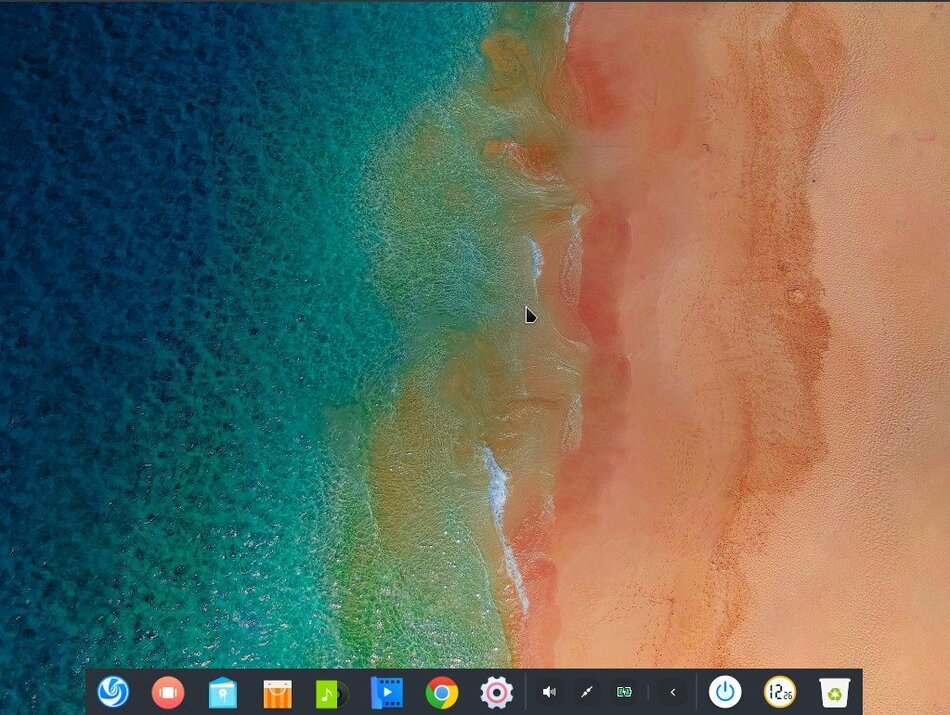950x715 pixels.
Task: Shut down the computer via power button
Action: click(726, 691)
